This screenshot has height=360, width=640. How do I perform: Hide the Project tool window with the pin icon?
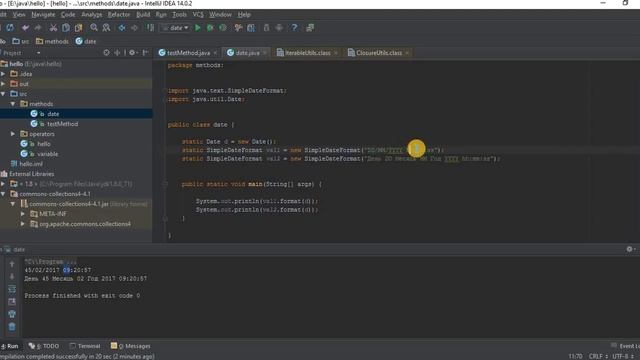click(x=145, y=53)
